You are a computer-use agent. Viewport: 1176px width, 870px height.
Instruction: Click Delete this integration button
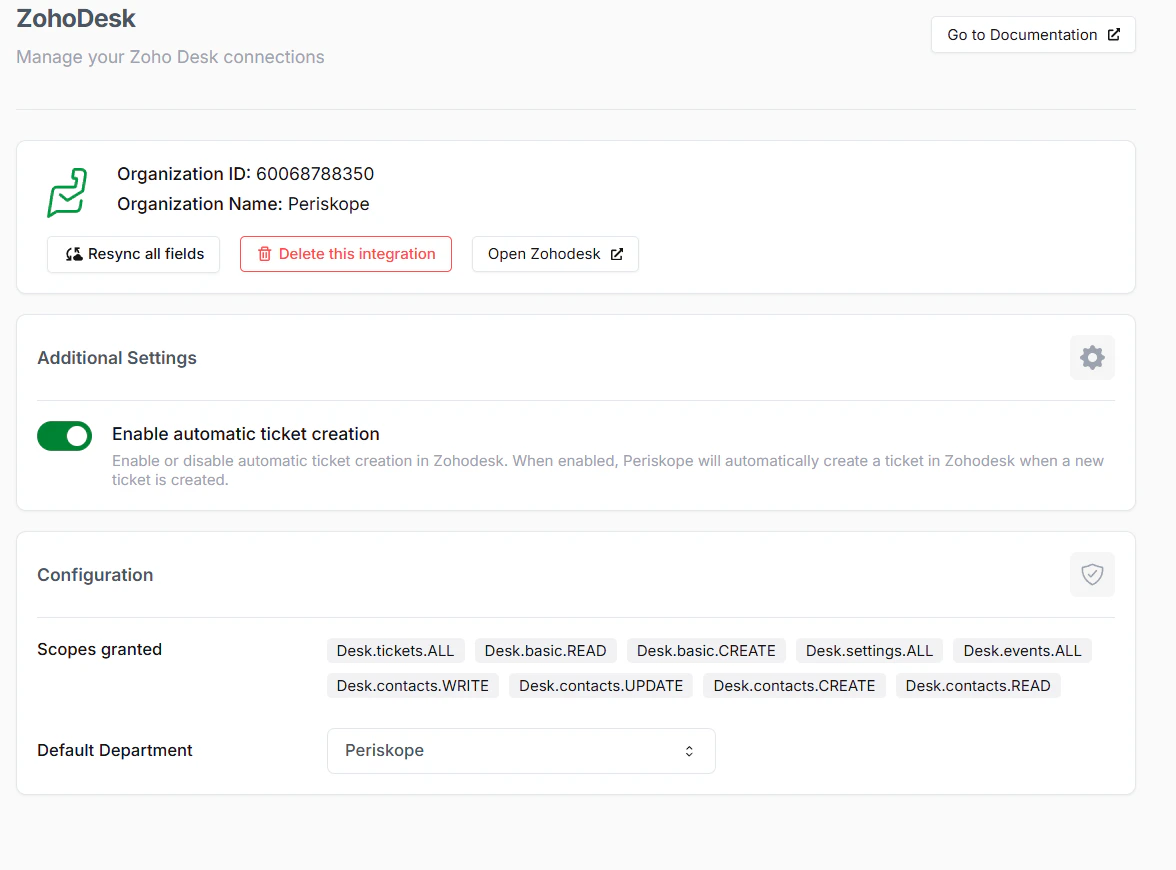coord(346,254)
